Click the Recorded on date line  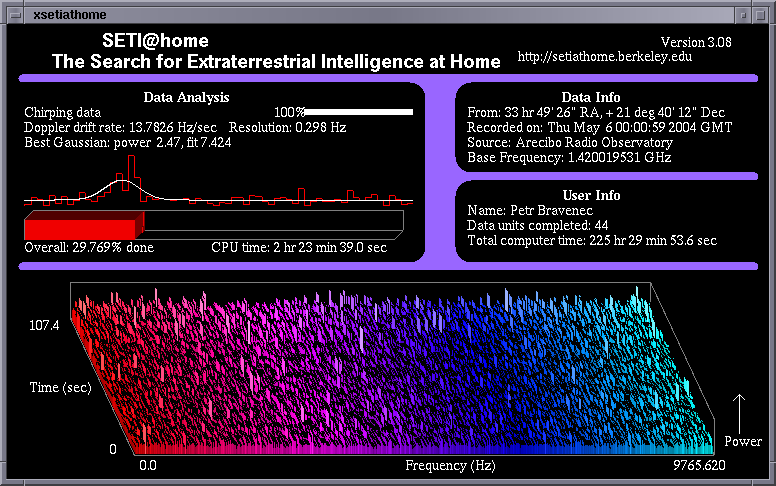click(599, 127)
